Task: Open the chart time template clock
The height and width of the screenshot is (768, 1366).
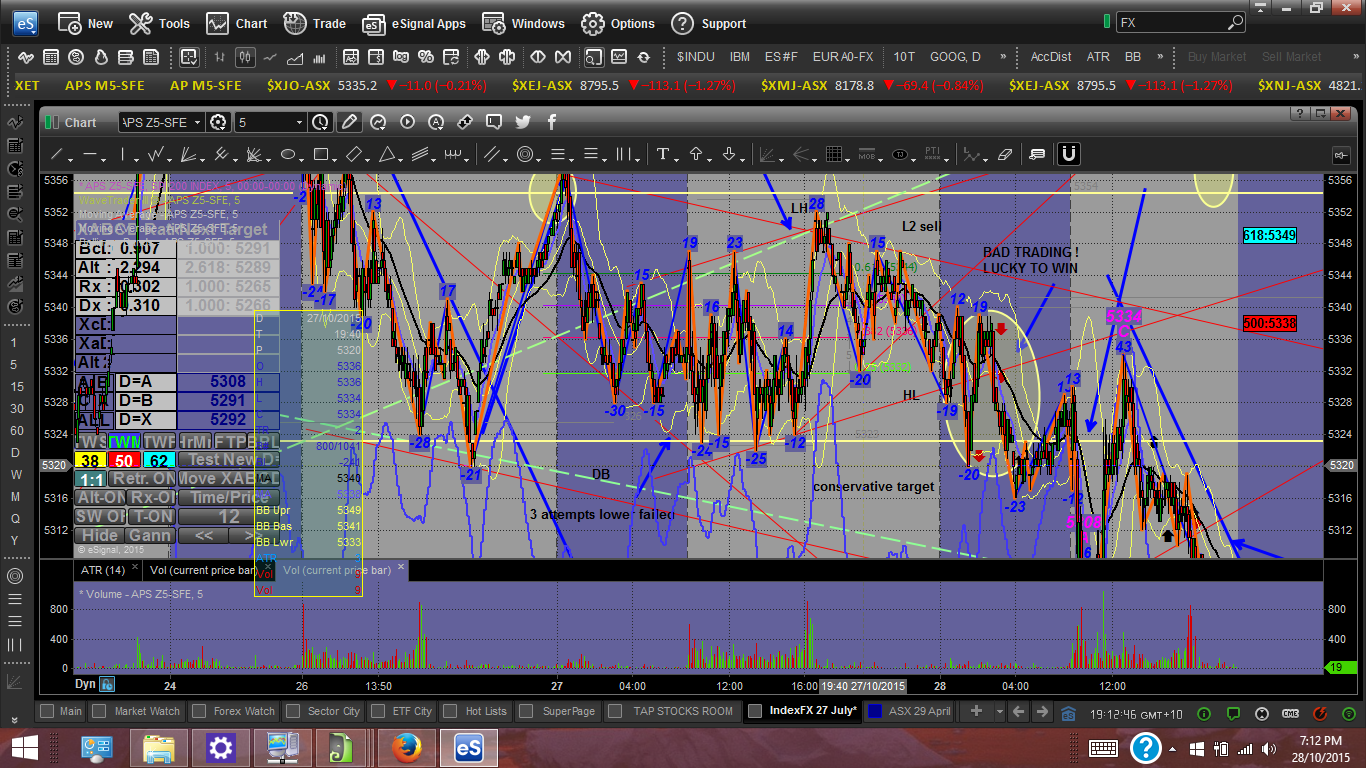Action: (320, 122)
